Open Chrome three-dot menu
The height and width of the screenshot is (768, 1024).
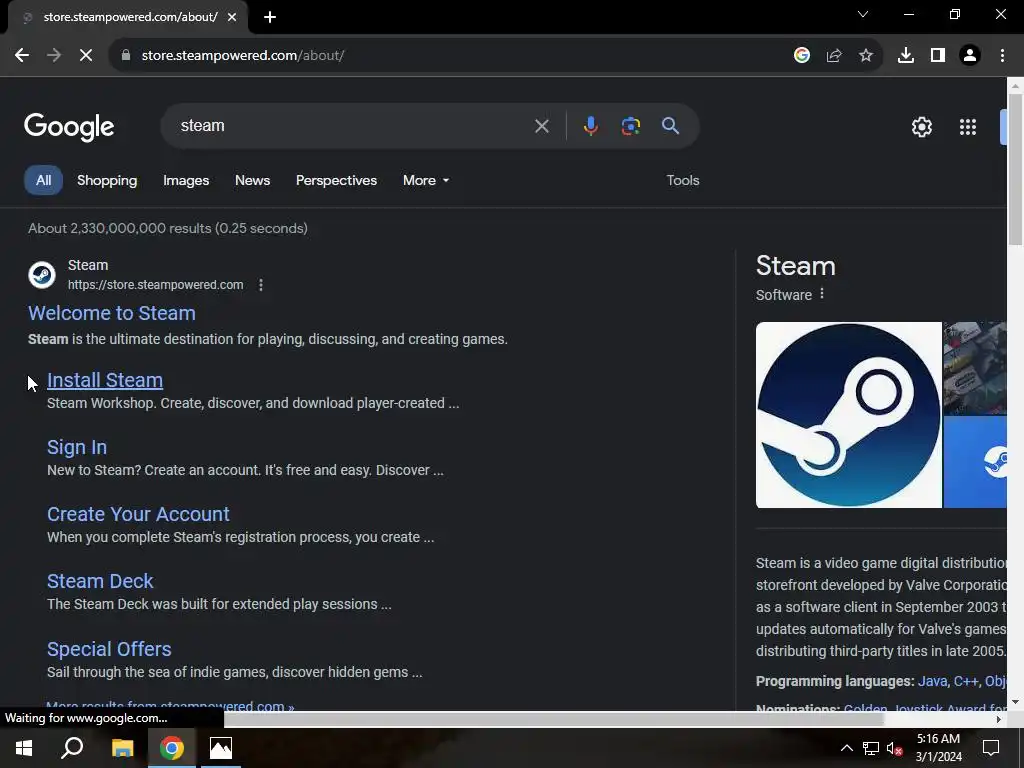1002,56
